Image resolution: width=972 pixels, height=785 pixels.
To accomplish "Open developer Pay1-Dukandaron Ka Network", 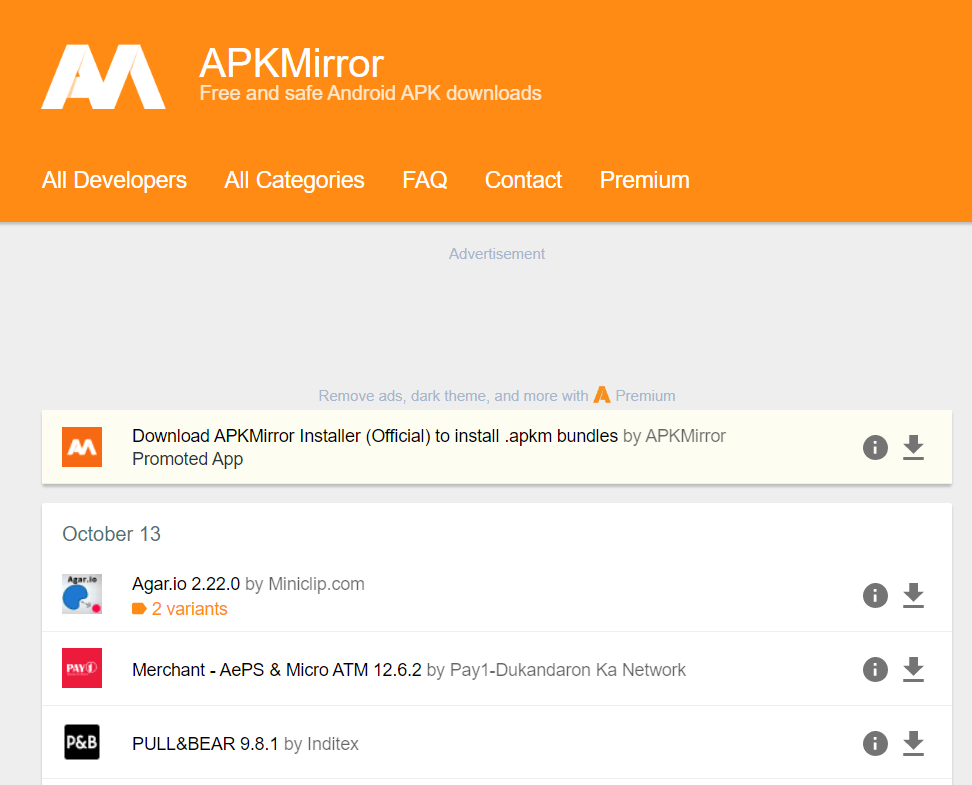I will 568,670.
